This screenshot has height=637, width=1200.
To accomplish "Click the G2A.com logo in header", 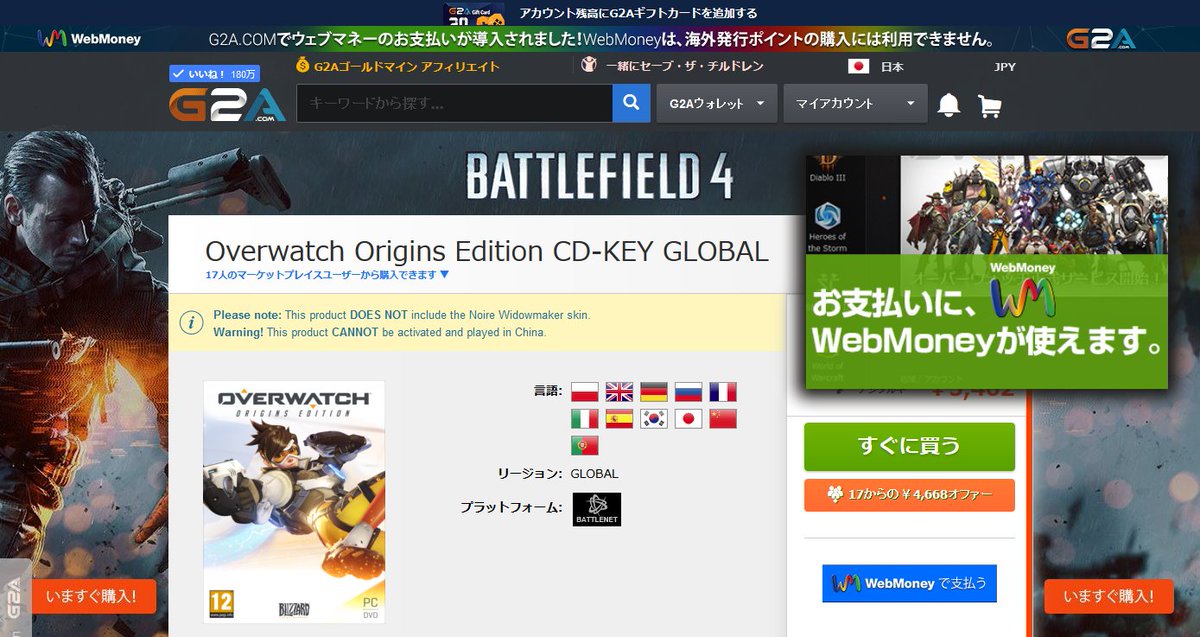I will (x=227, y=105).
